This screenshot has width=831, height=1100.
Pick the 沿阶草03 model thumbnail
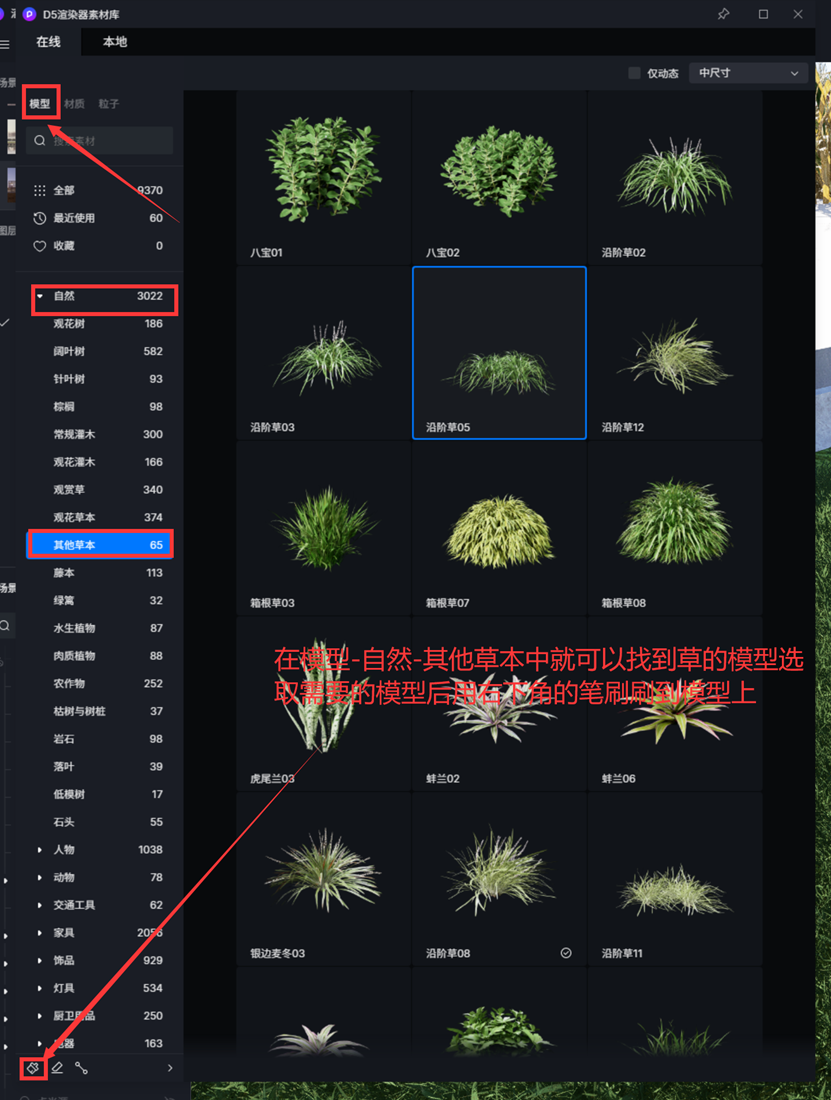point(323,353)
